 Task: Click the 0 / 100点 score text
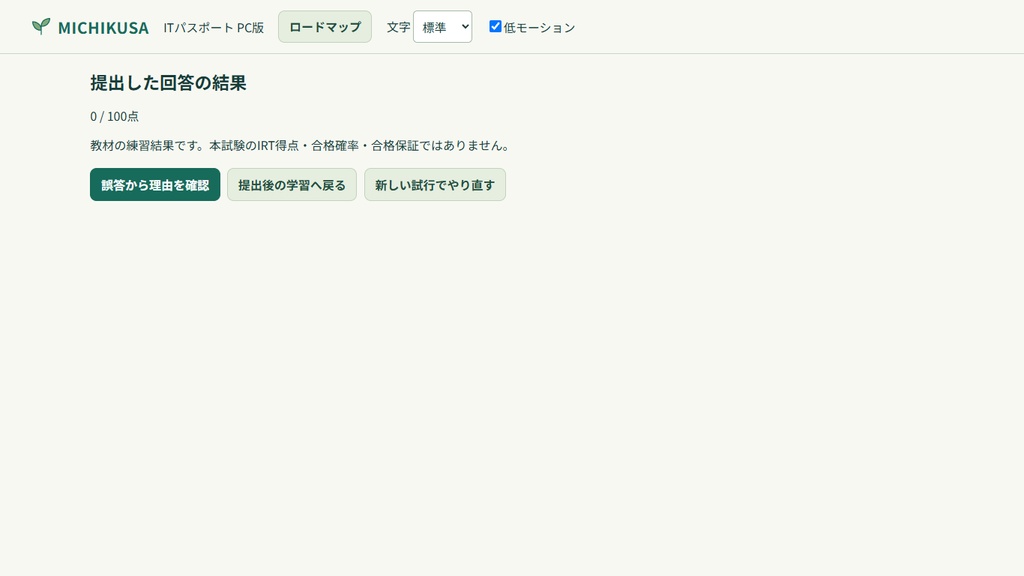[x=114, y=116]
